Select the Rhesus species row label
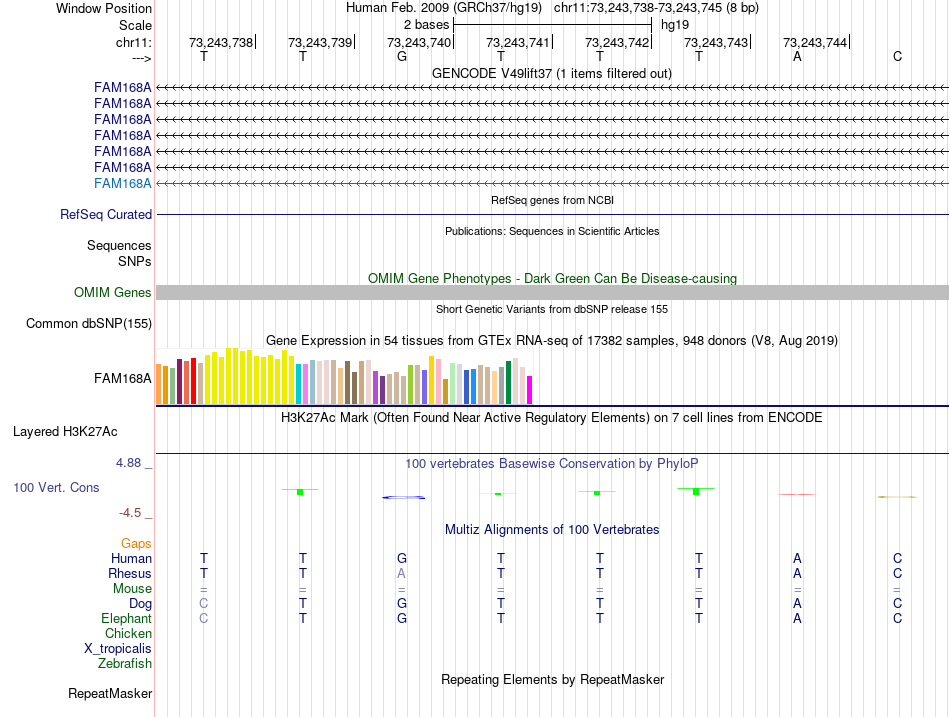Image resolution: width=950 pixels, height=717 pixels. (x=130, y=574)
